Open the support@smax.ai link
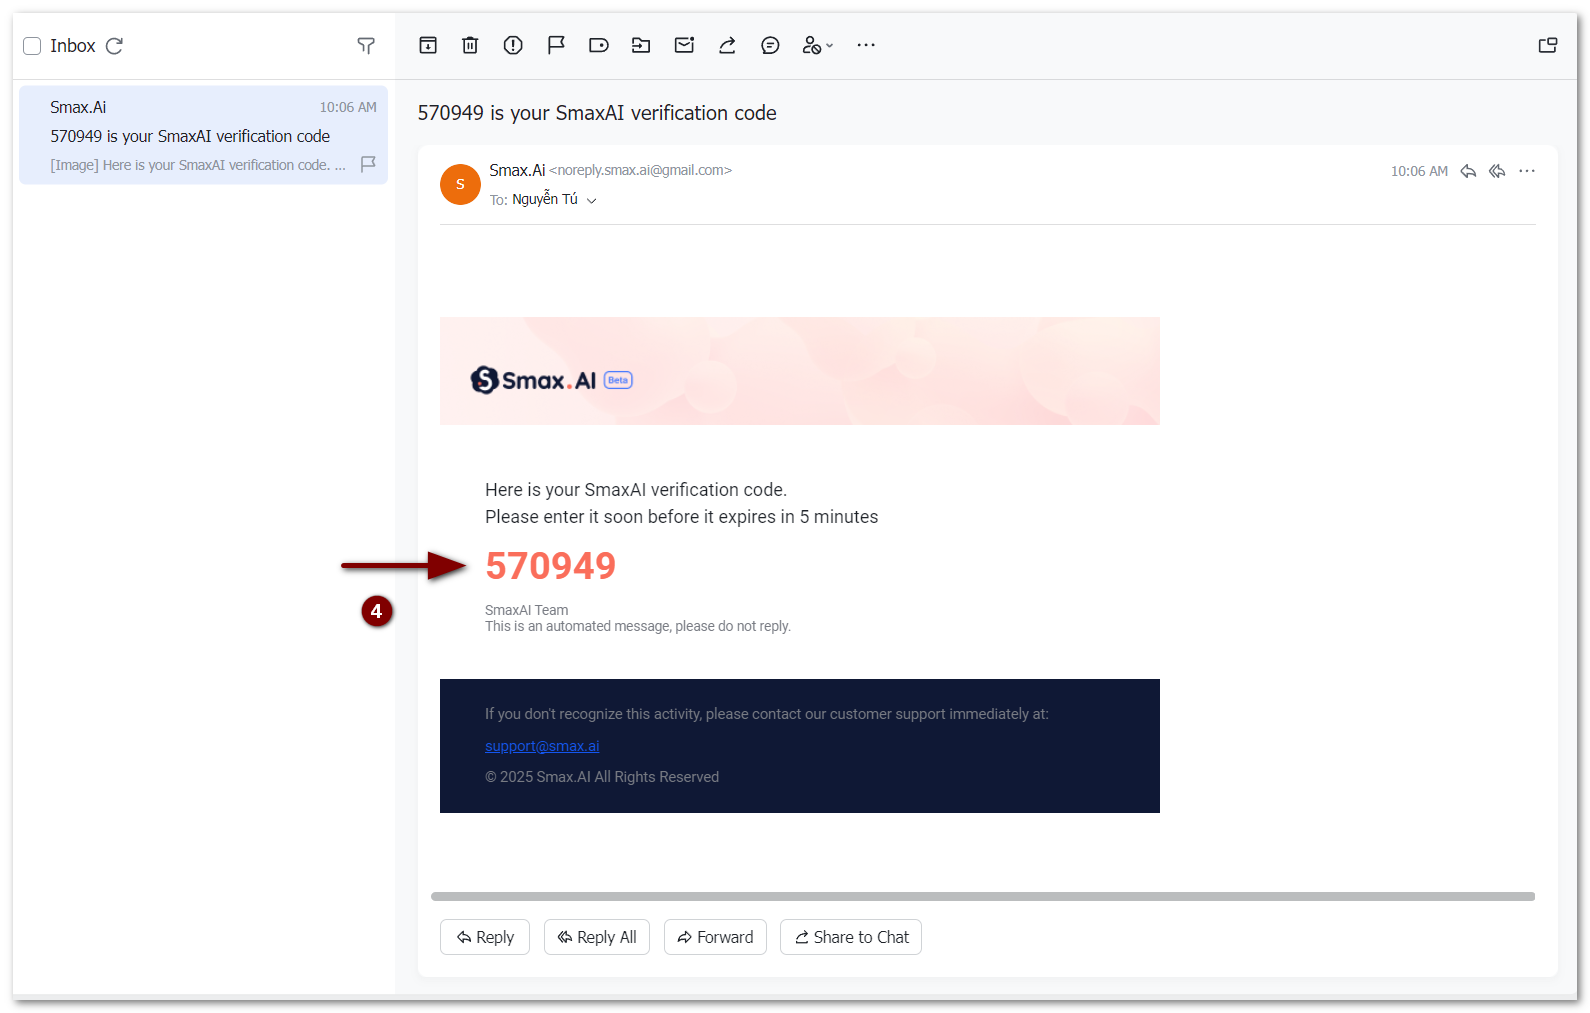 coord(542,746)
